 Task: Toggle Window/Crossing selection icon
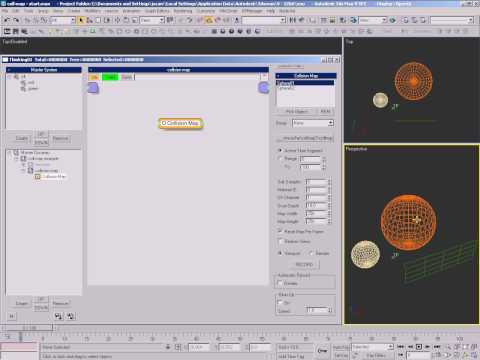coord(107,20)
